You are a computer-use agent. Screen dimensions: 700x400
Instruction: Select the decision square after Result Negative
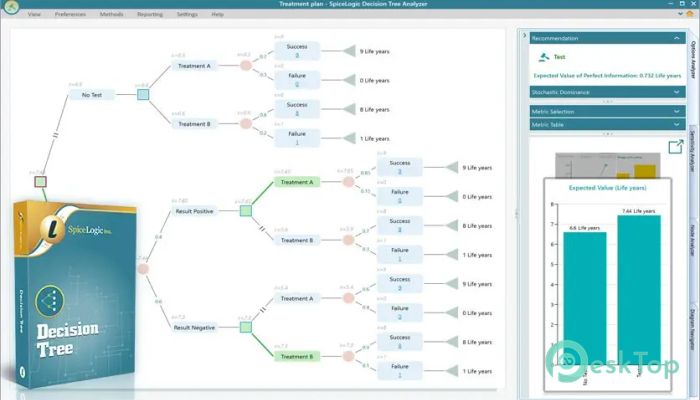246,327
